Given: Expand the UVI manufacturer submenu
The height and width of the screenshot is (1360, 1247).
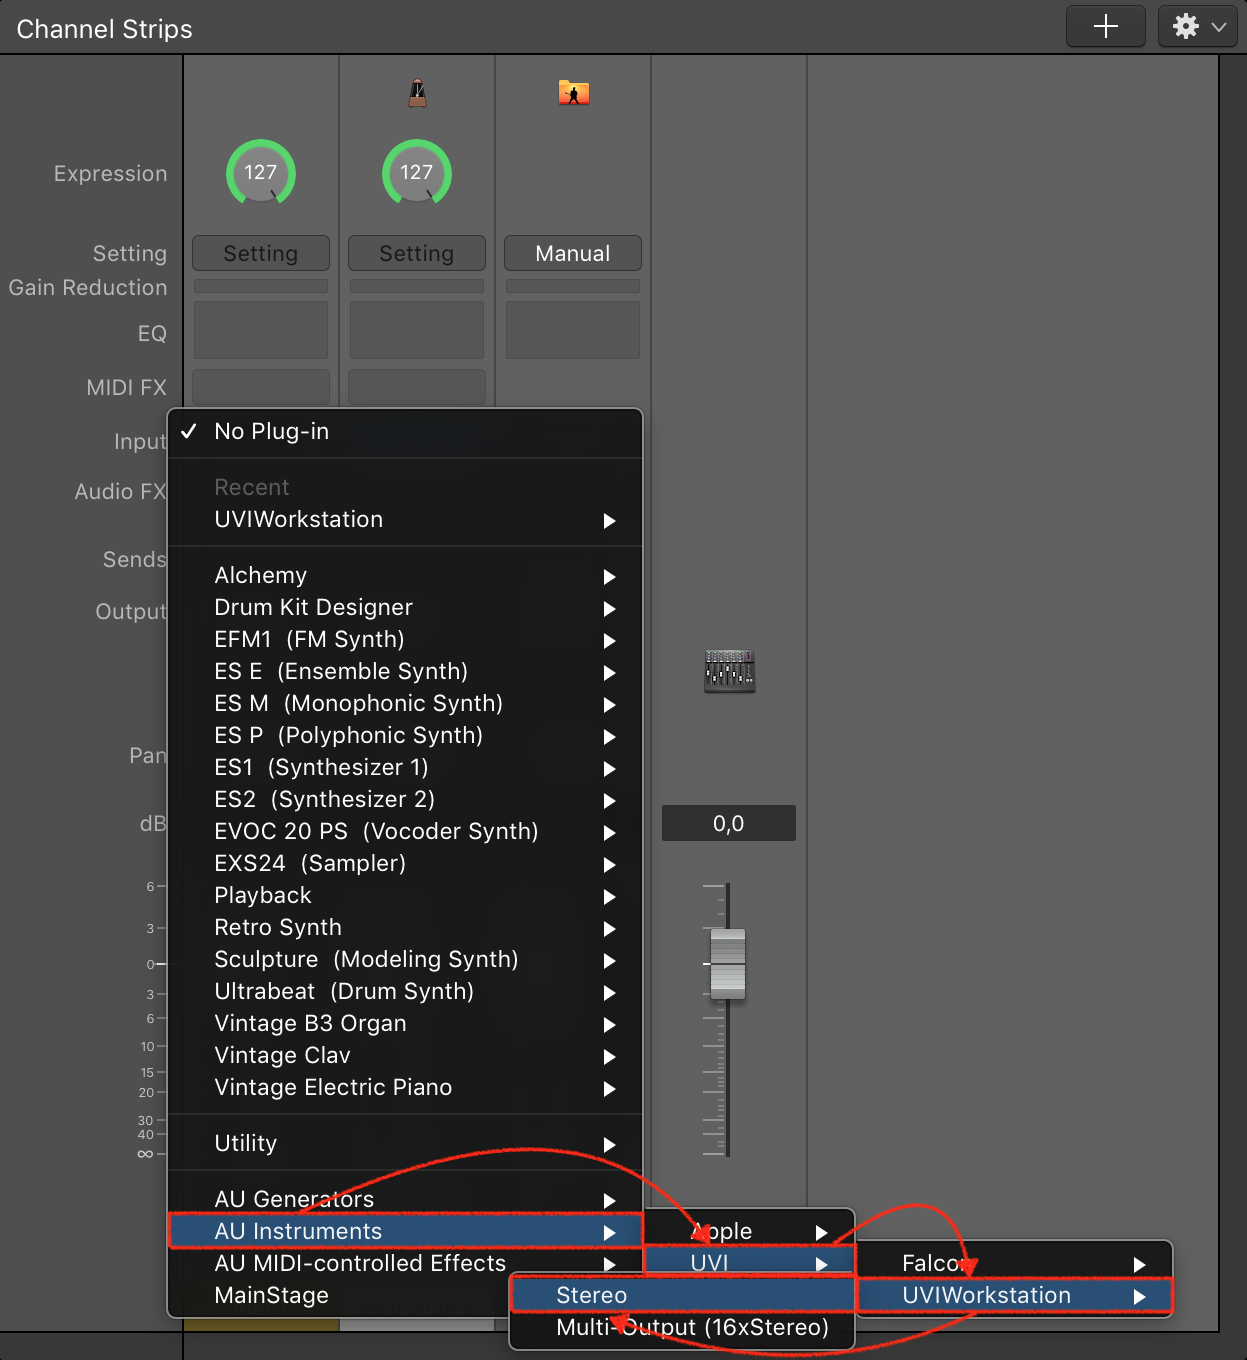Looking at the screenshot, I should click(750, 1262).
